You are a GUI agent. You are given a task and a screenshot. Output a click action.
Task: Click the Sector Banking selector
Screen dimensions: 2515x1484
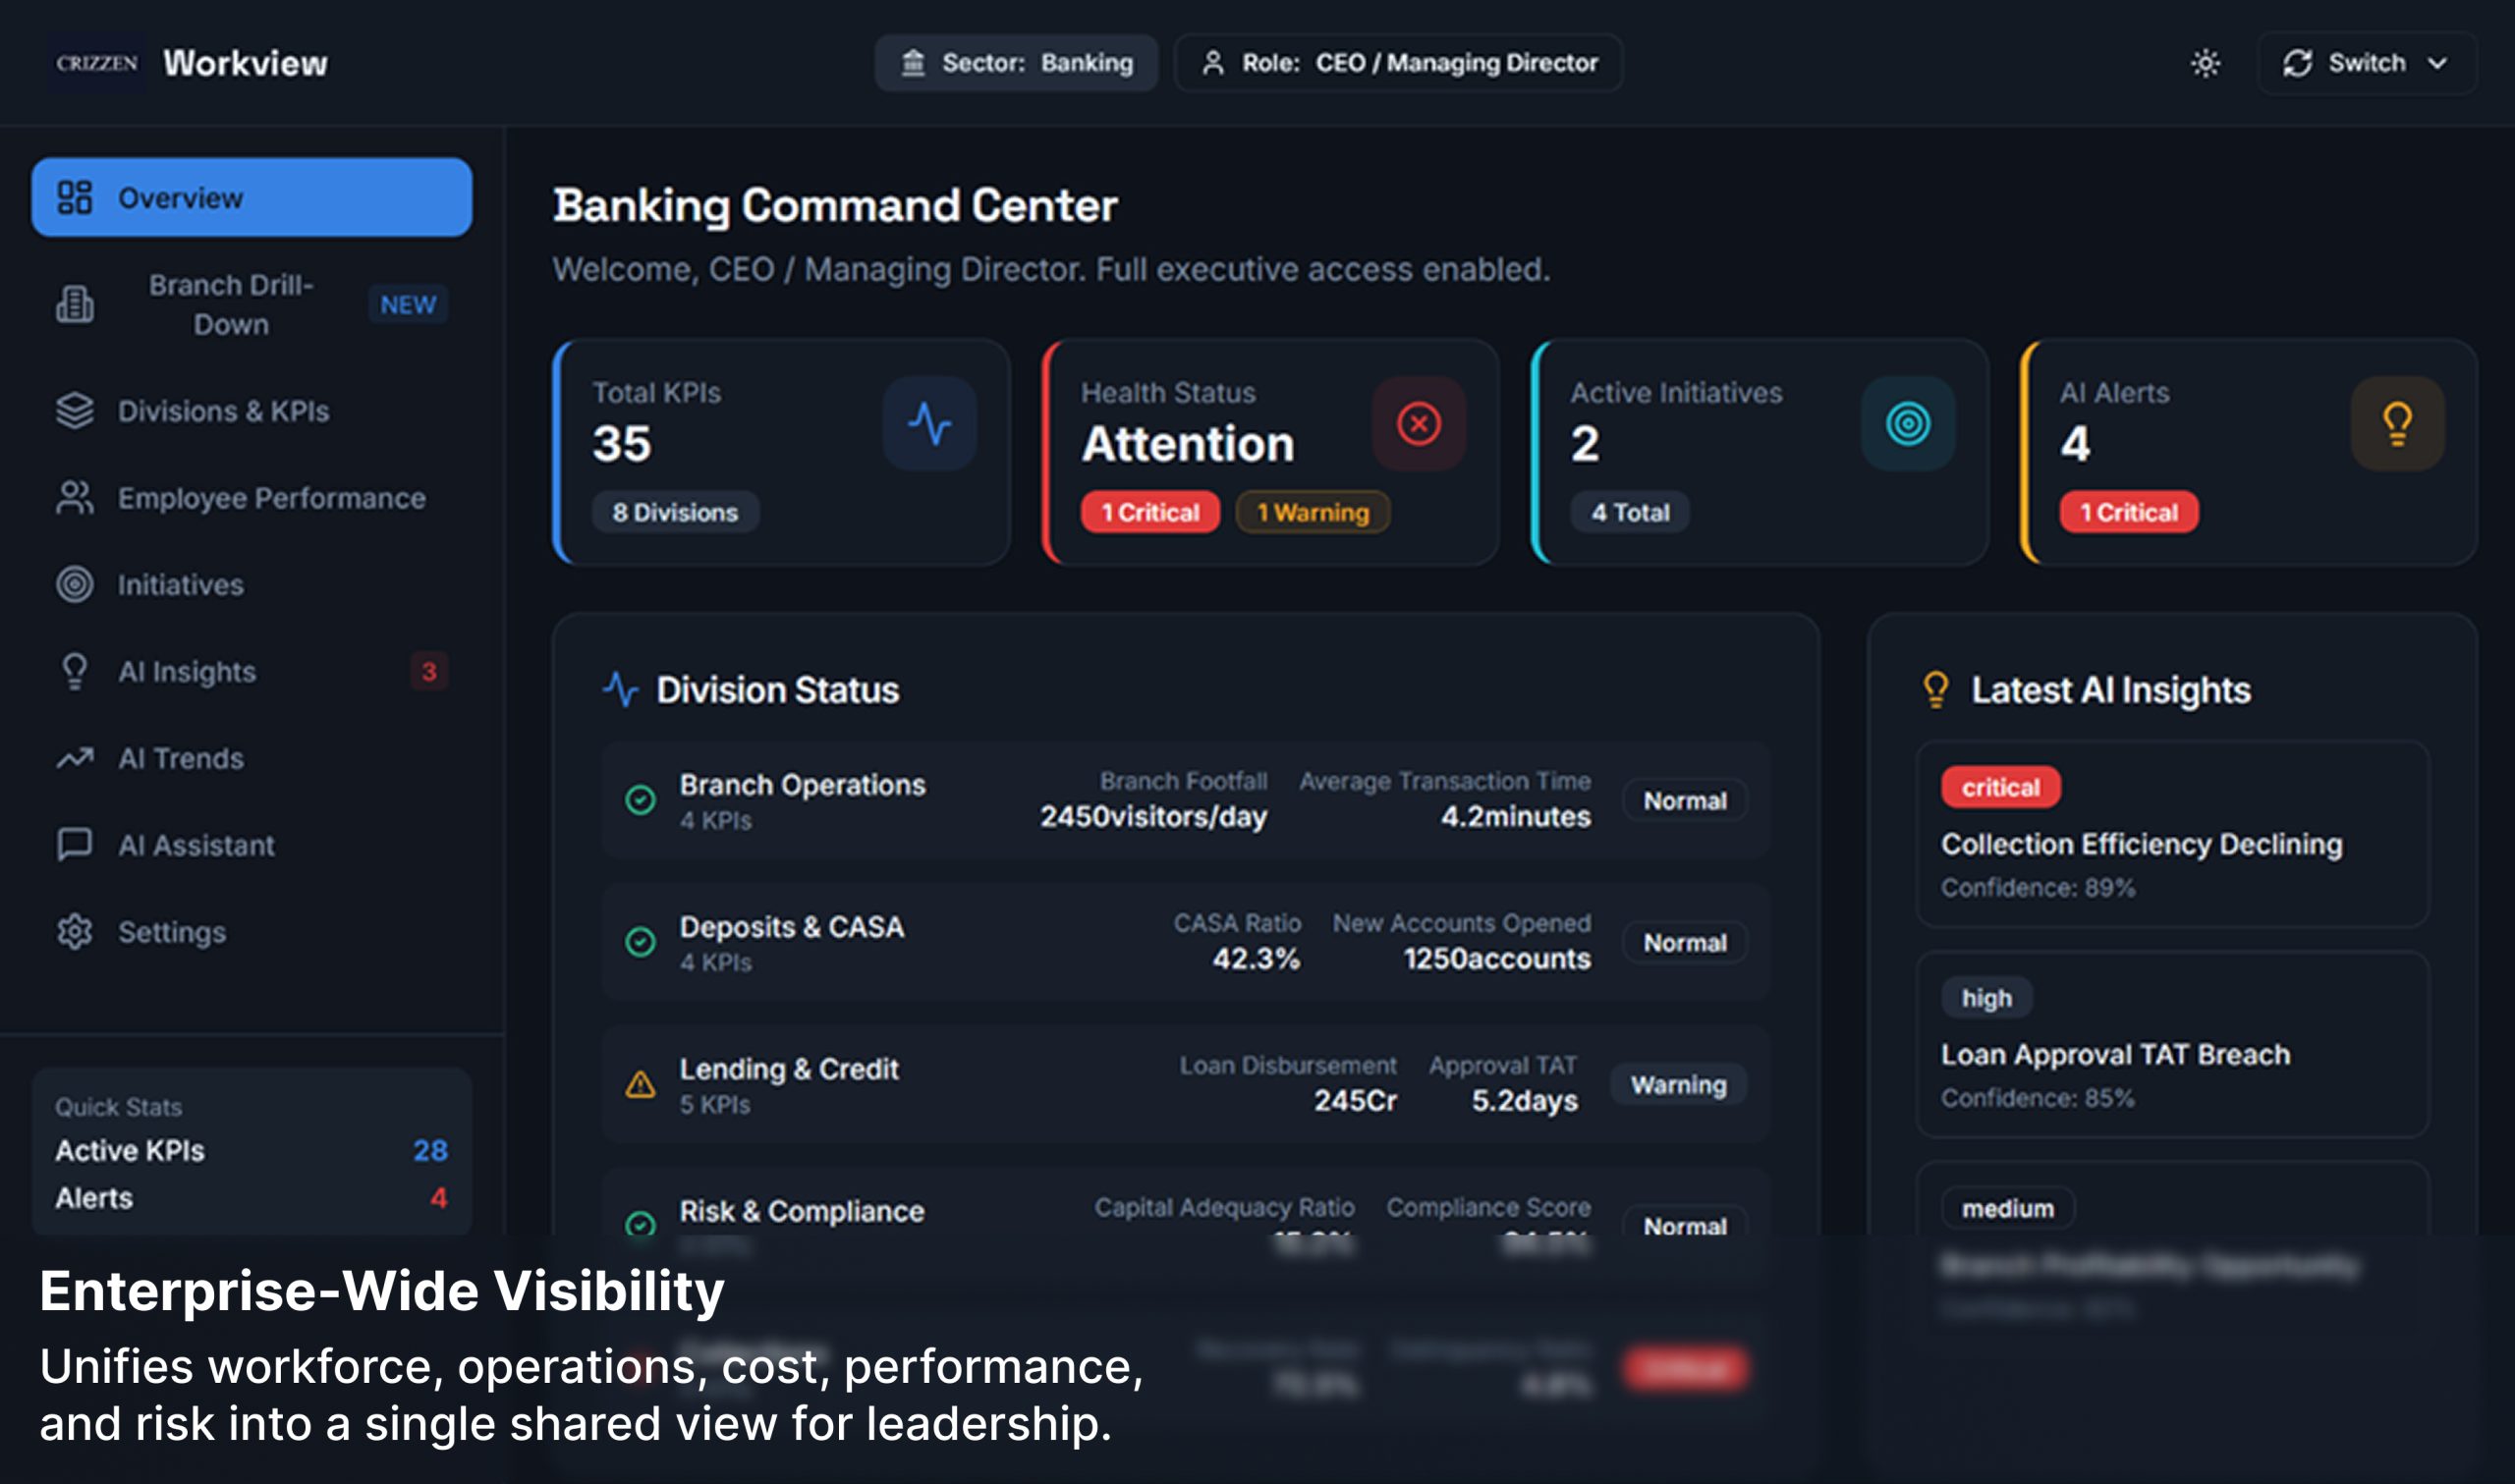point(1016,63)
